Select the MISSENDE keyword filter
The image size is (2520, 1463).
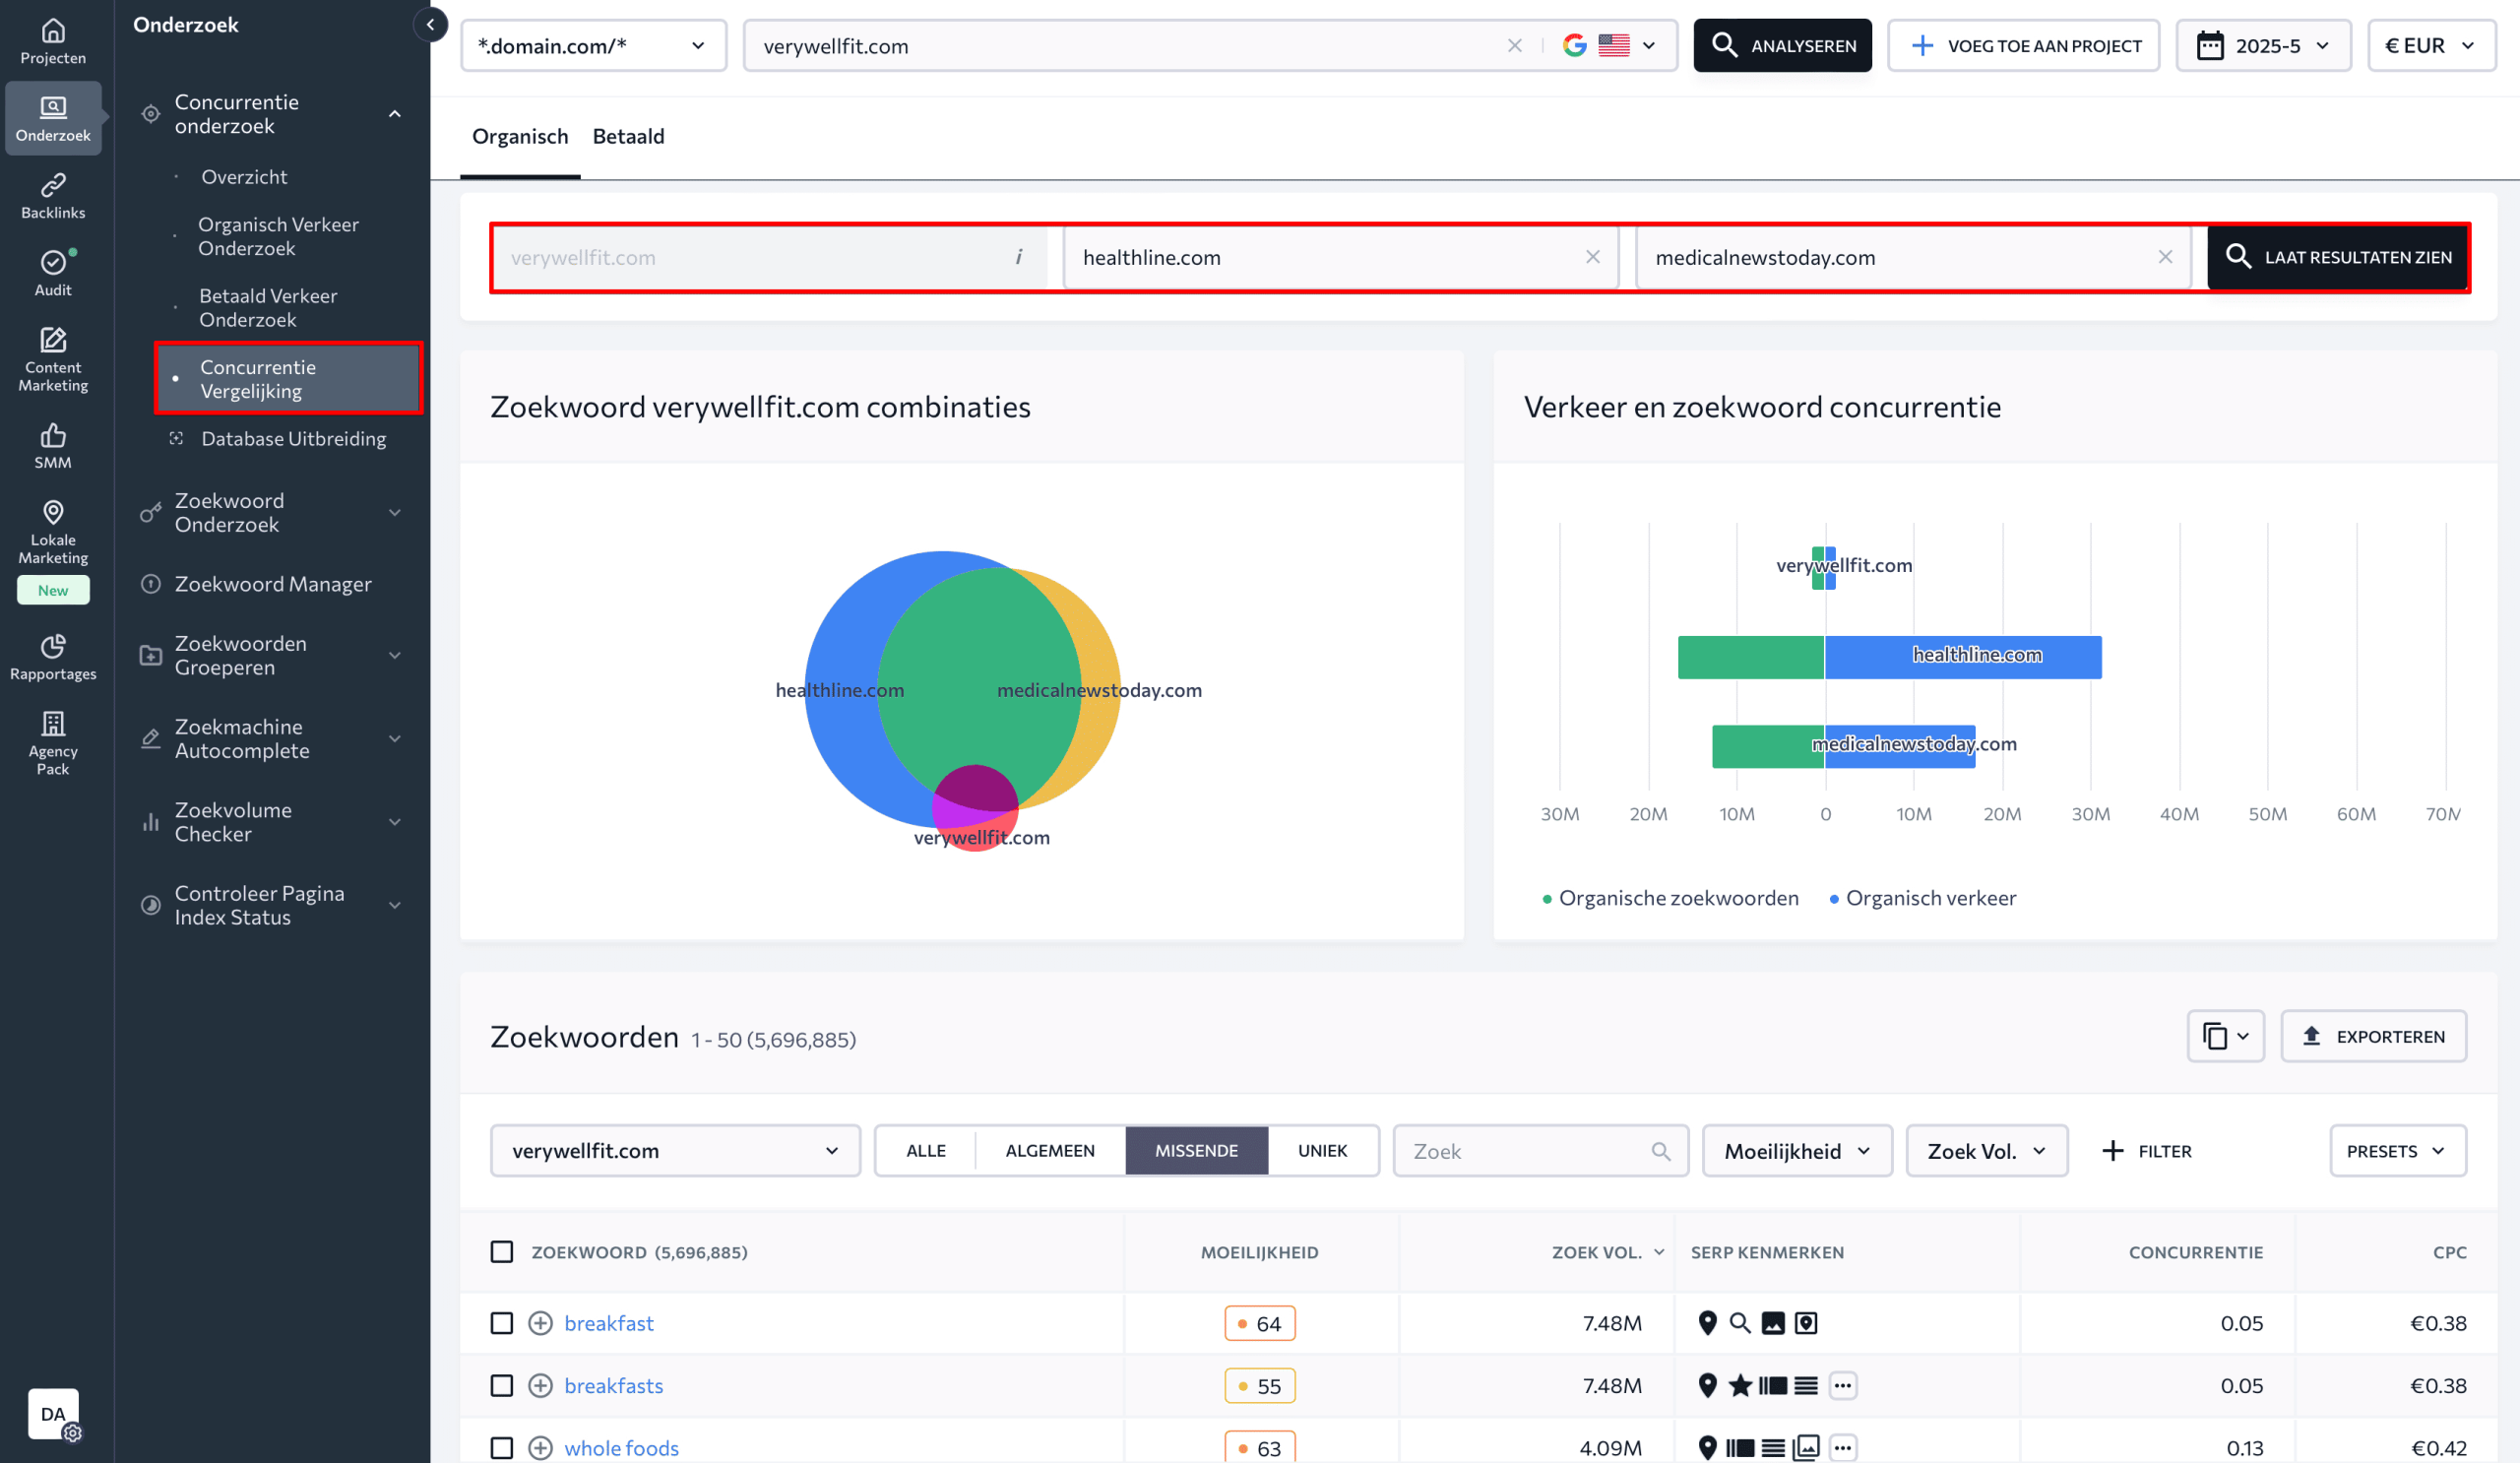(x=1197, y=1151)
